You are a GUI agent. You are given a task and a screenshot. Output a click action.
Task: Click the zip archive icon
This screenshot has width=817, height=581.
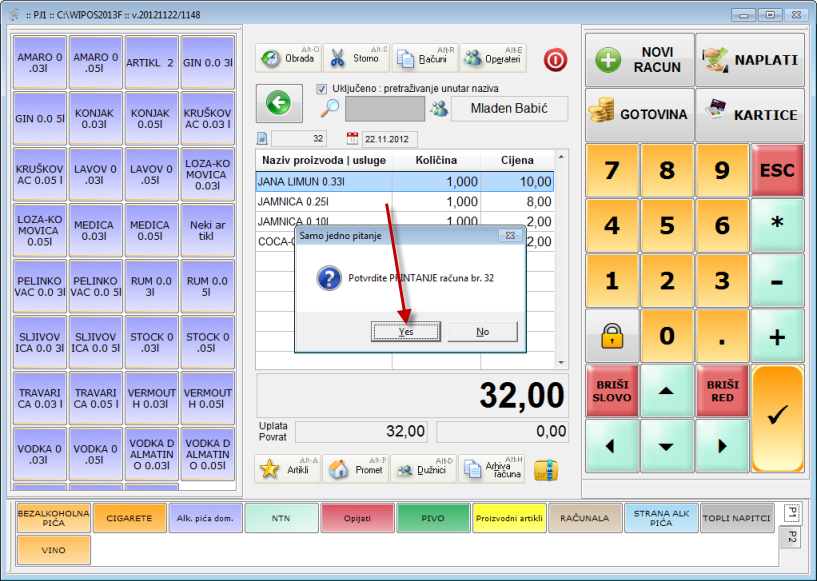coord(546,469)
